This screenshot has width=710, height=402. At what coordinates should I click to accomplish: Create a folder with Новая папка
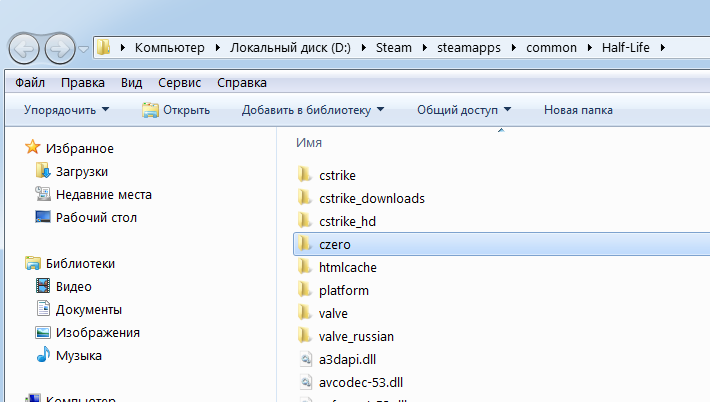coord(578,110)
